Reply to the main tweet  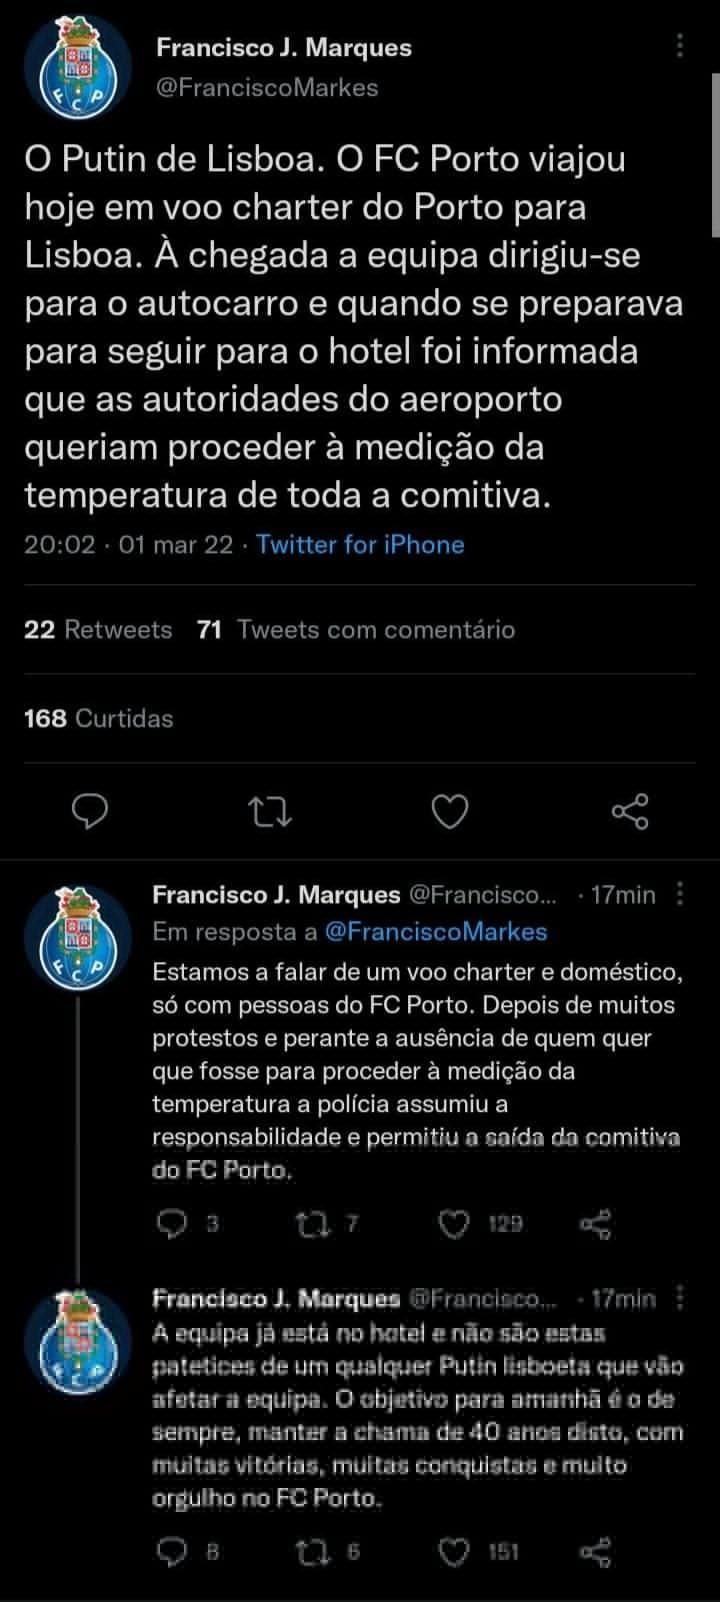point(91,811)
